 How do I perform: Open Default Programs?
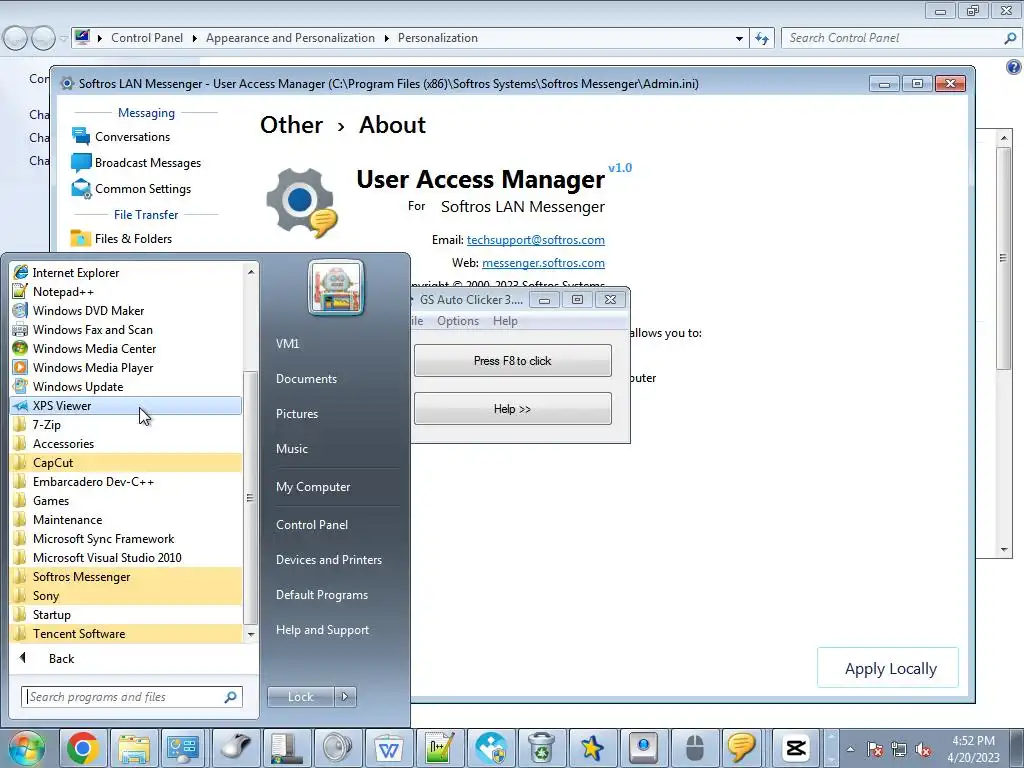[x=321, y=595]
